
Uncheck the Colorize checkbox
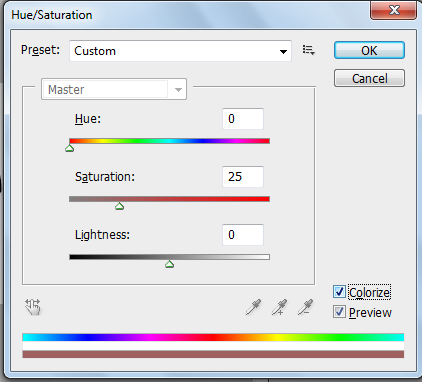click(339, 292)
